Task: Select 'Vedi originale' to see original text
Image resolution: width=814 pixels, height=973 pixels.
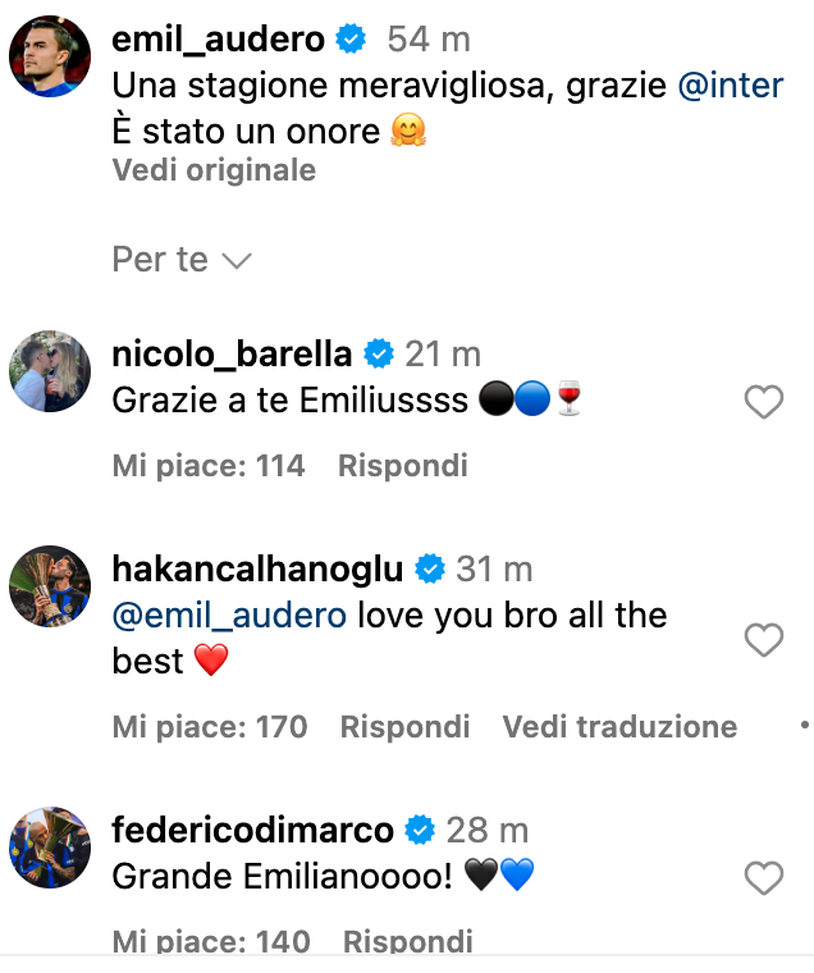Action: [213, 170]
